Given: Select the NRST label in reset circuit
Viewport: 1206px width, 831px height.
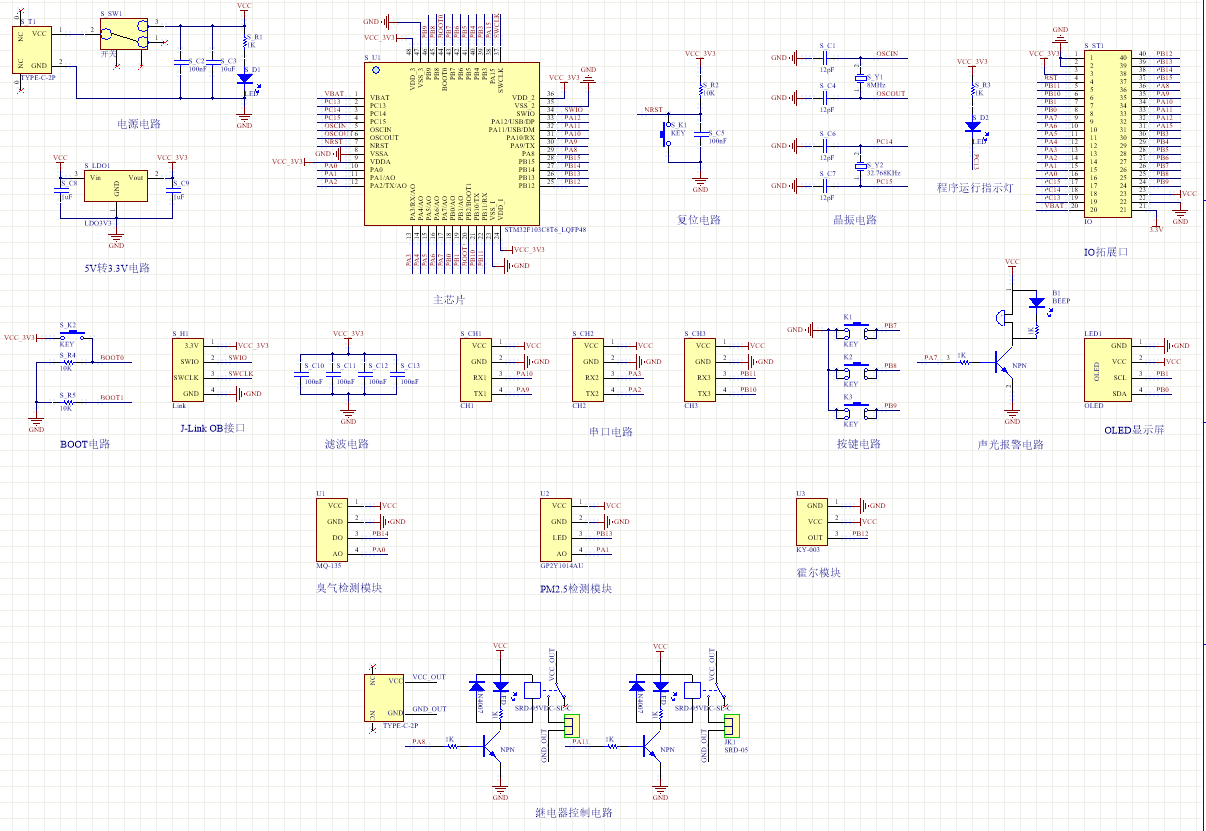Looking at the screenshot, I should [x=653, y=109].
